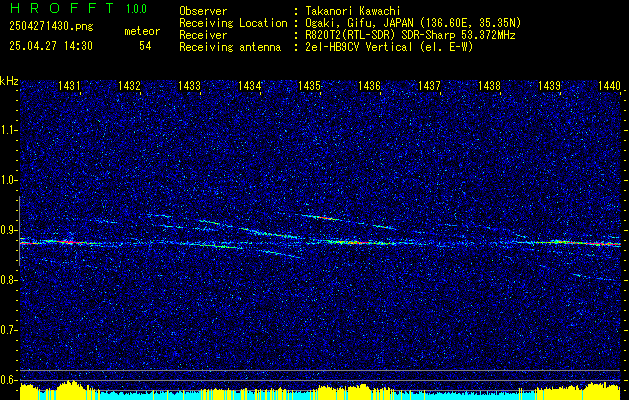Click the 1436 time marker
Screen dimensions: 629x400
tap(369, 85)
